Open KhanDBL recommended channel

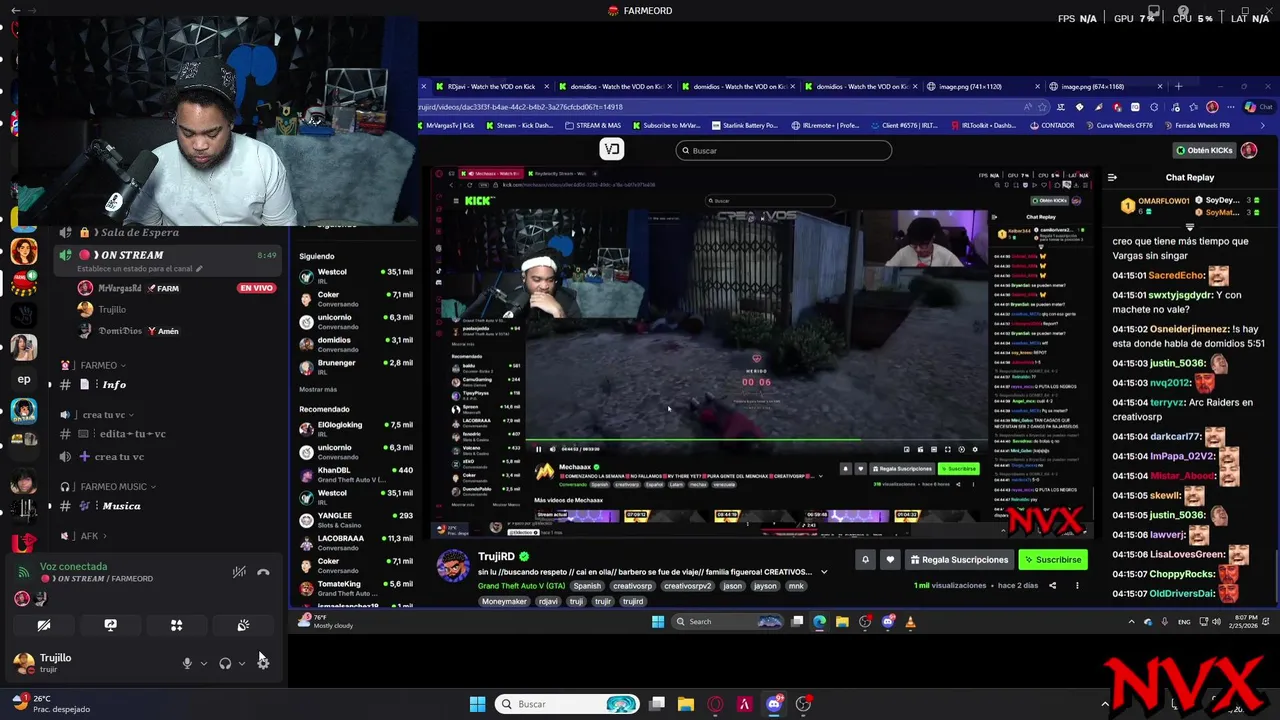pyautogui.click(x=355, y=475)
